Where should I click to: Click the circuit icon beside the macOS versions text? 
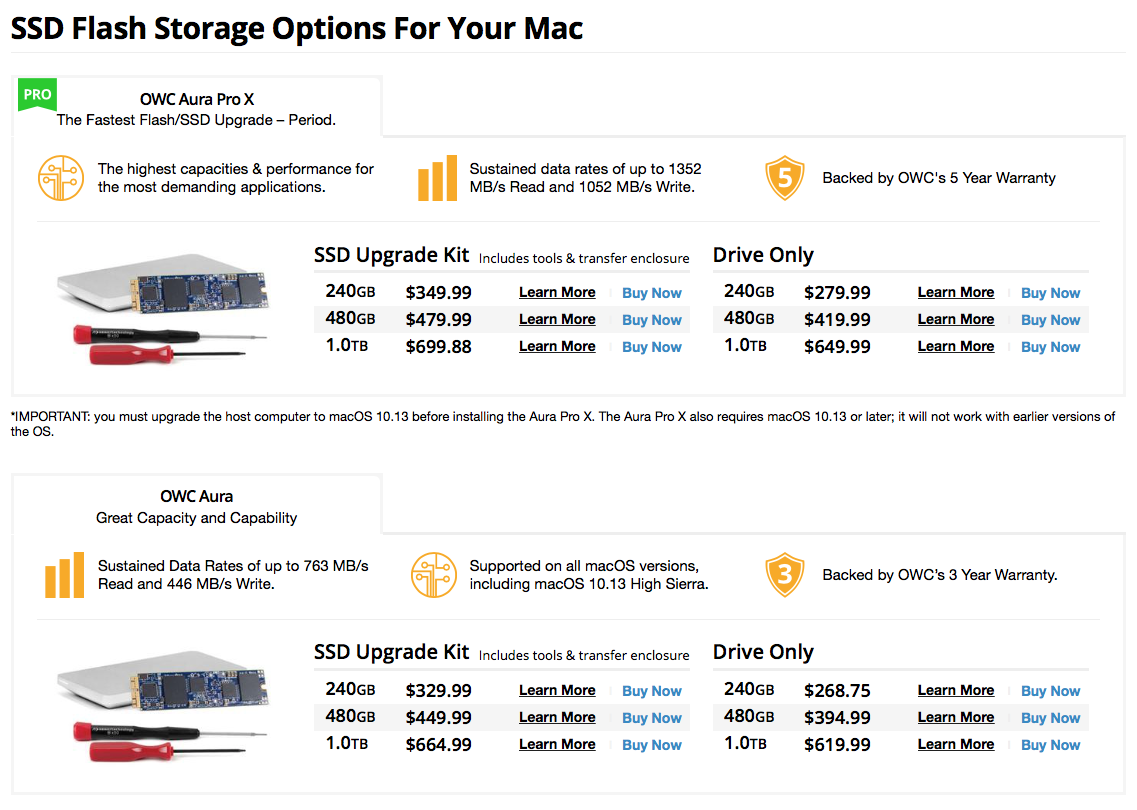(x=434, y=575)
